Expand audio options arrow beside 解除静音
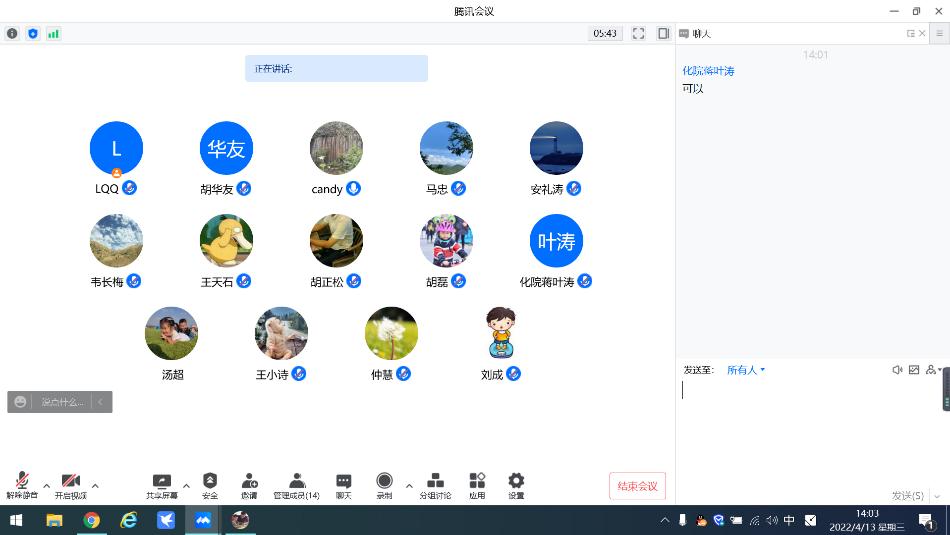 pyautogui.click(x=46, y=486)
